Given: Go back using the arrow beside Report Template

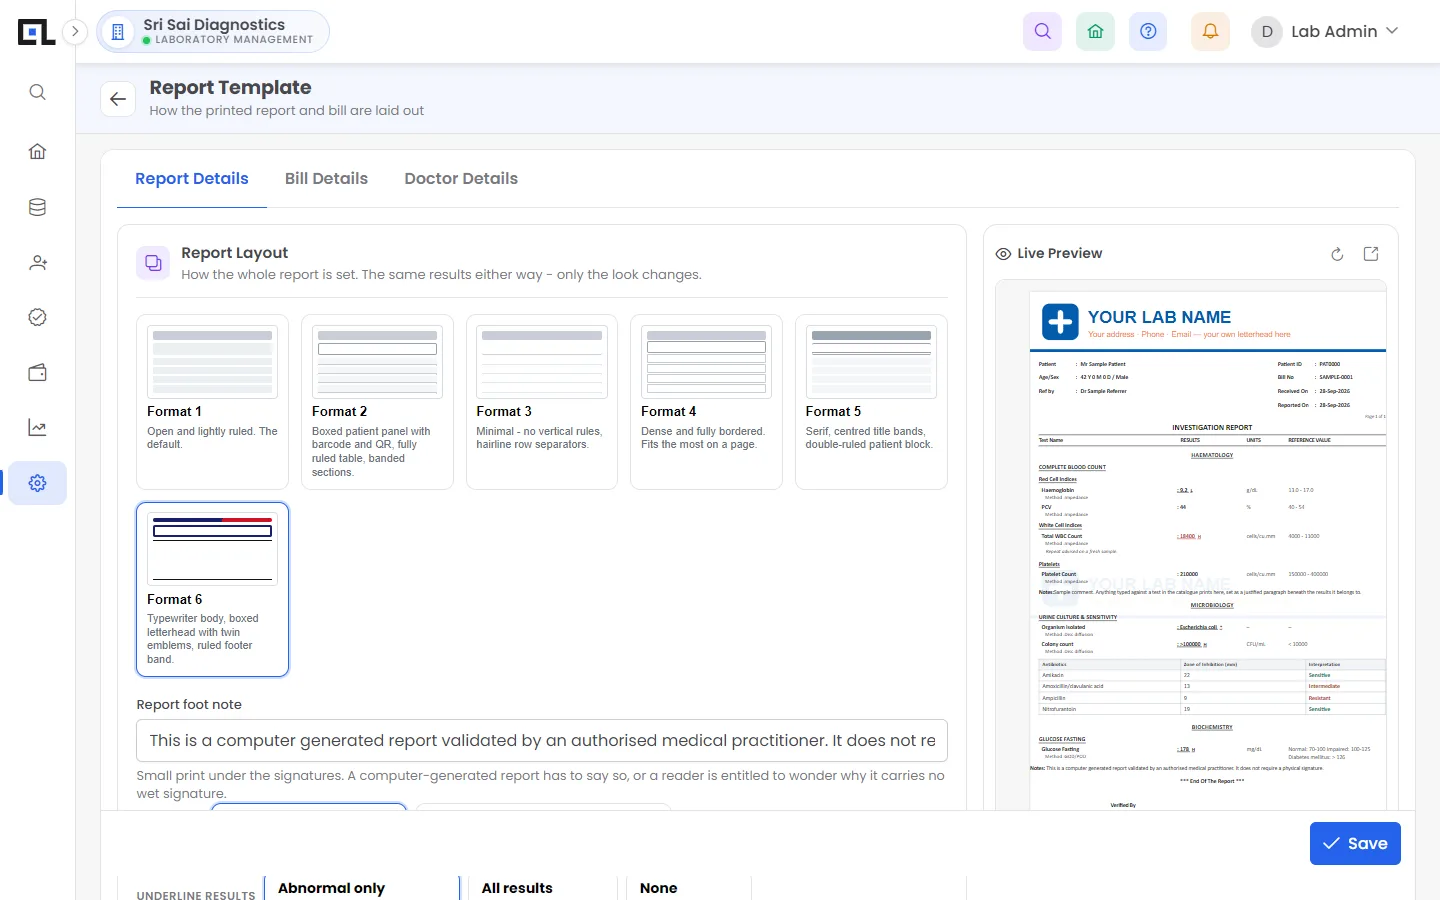Looking at the screenshot, I should point(118,98).
